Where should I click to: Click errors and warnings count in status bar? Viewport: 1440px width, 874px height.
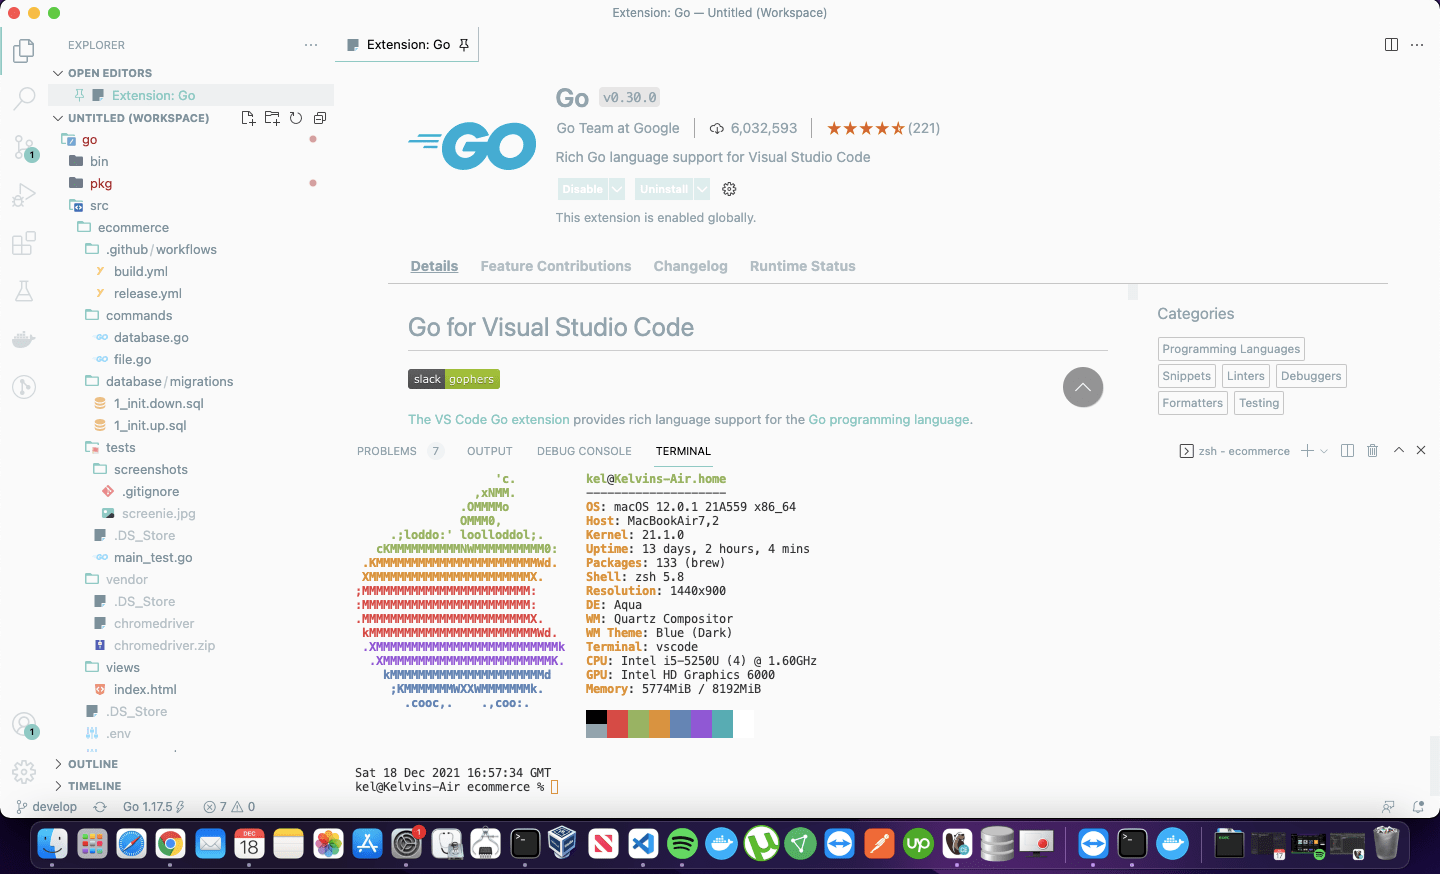pyautogui.click(x=229, y=807)
